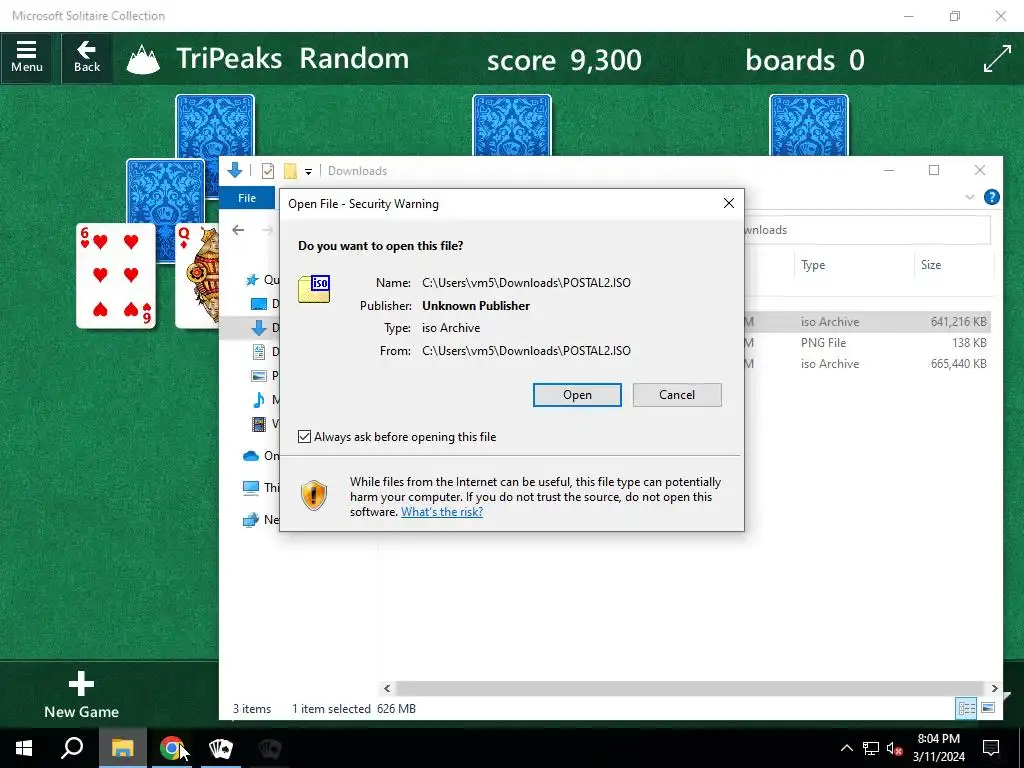Screen dimensions: 1024x768
Task: Select This PC in navigation pane
Action: pos(251,487)
